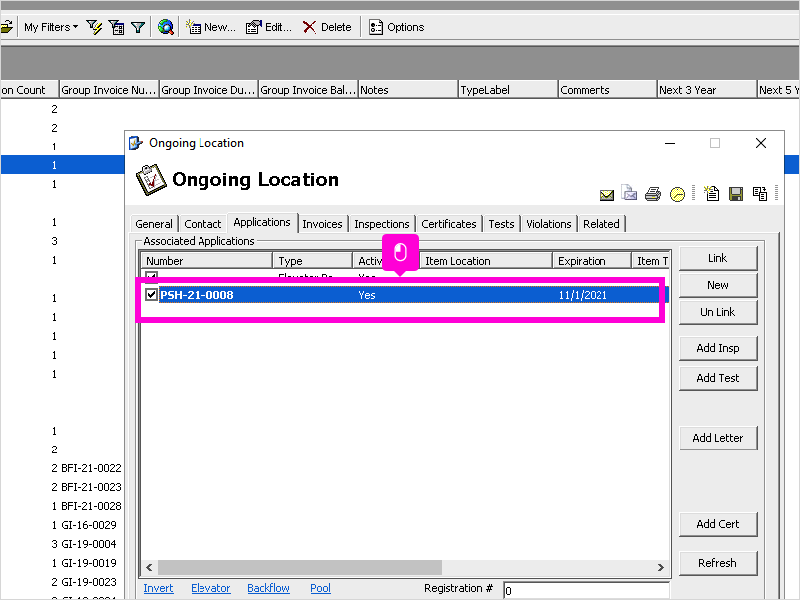Click the New... toolbar button
This screenshot has height=600, width=800.
tap(210, 27)
